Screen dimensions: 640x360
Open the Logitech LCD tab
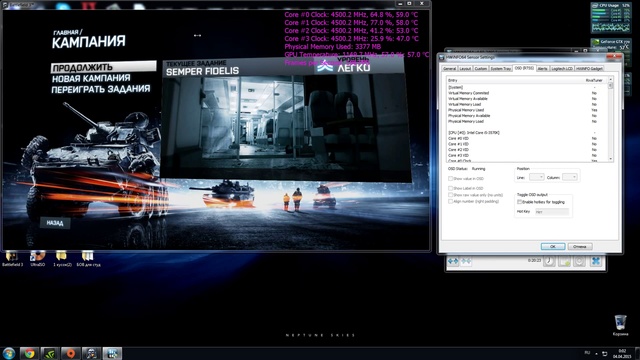click(x=562, y=69)
